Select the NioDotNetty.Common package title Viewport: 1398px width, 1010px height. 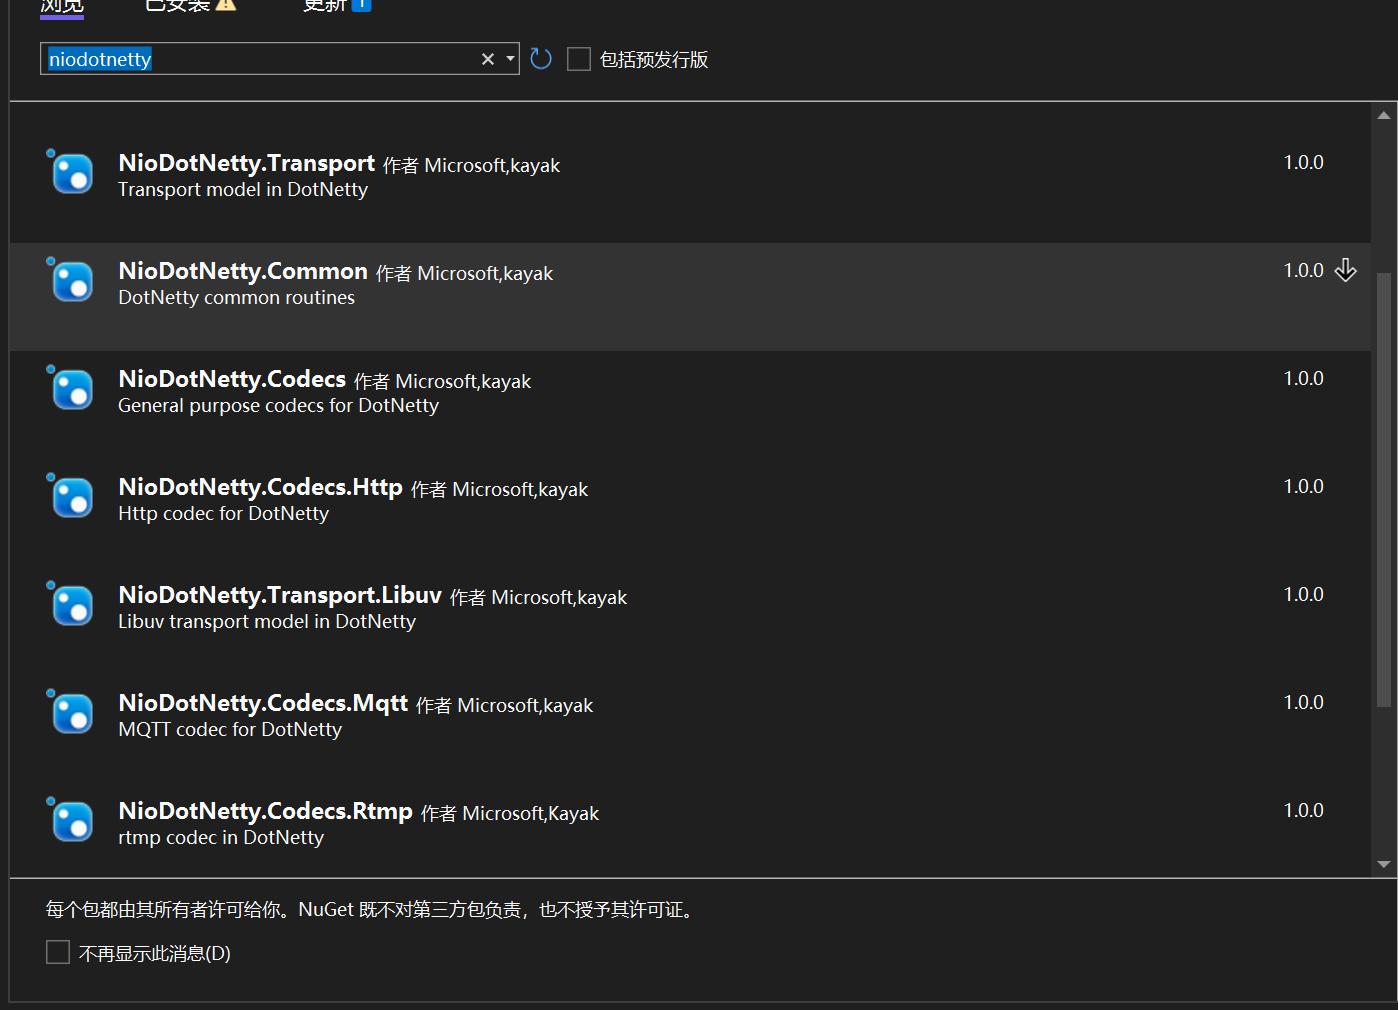243,271
